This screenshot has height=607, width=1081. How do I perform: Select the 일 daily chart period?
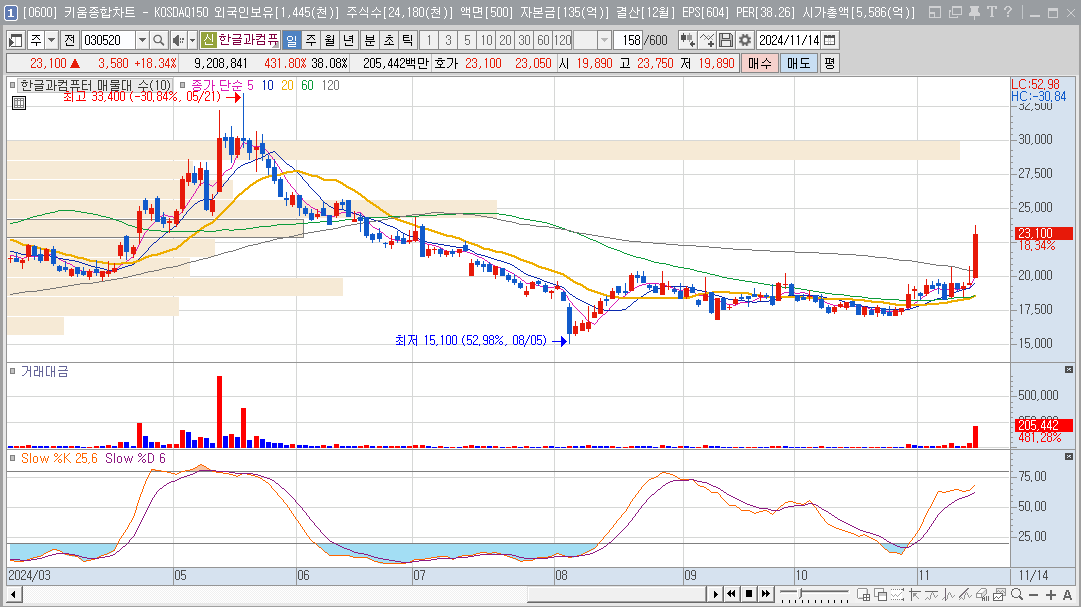point(292,41)
